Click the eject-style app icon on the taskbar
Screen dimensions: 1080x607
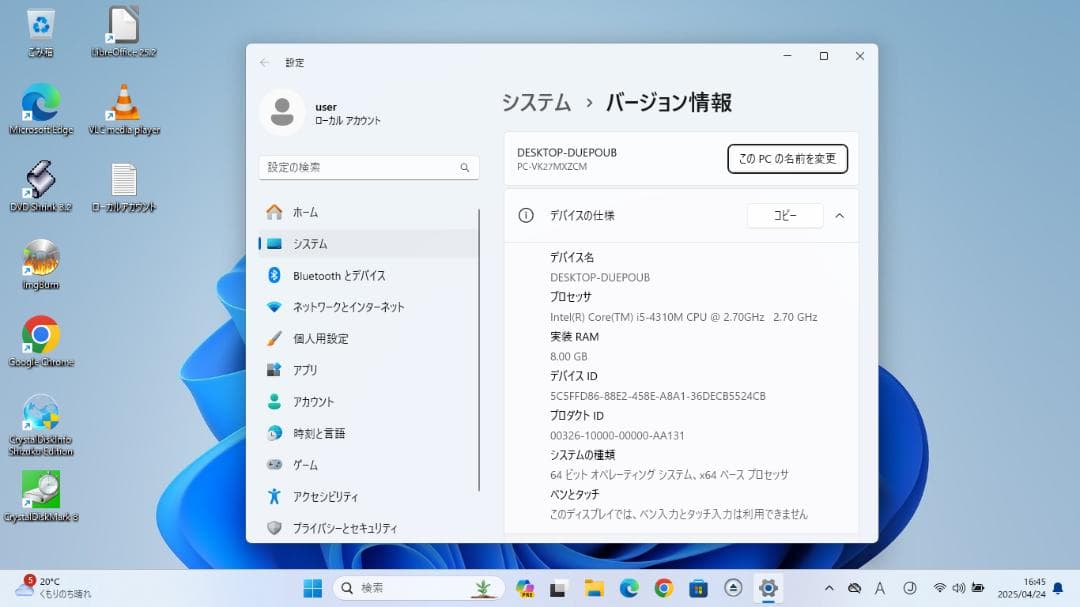coord(733,588)
